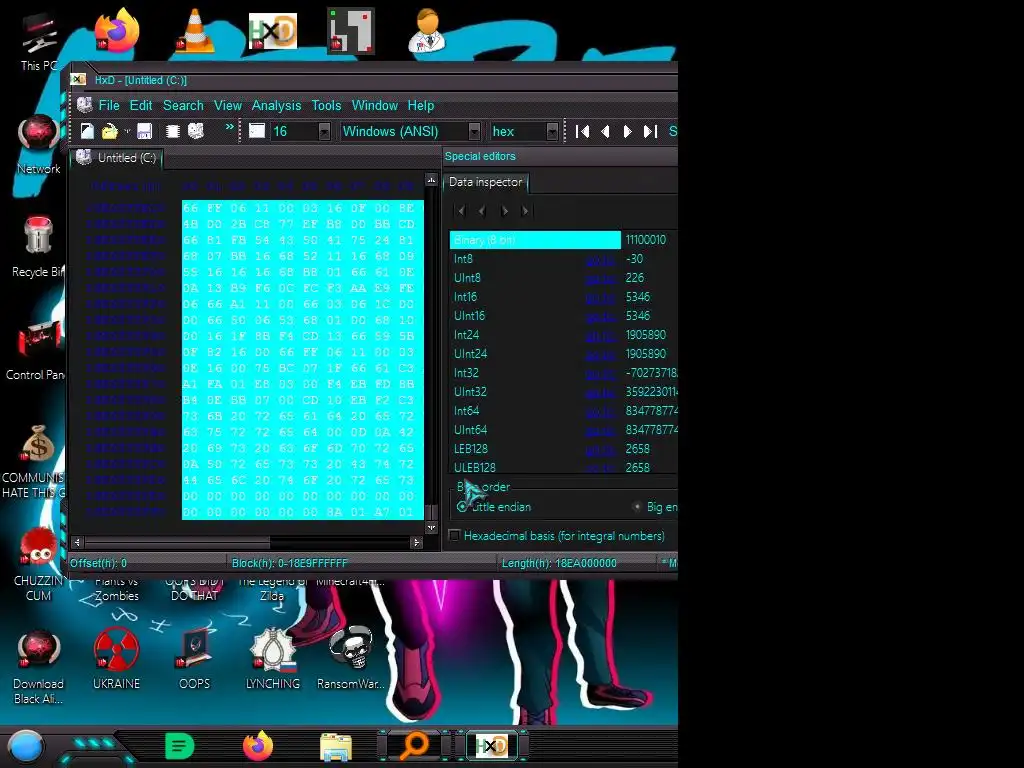Open the View menu

coord(227,105)
